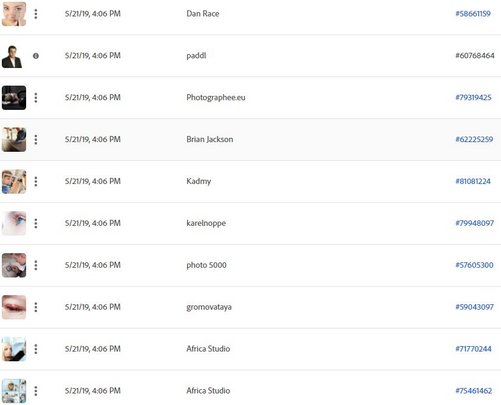Open asset link #57605300
Screen dimensions: 501x405
pyautogui.click(x=474, y=265)
